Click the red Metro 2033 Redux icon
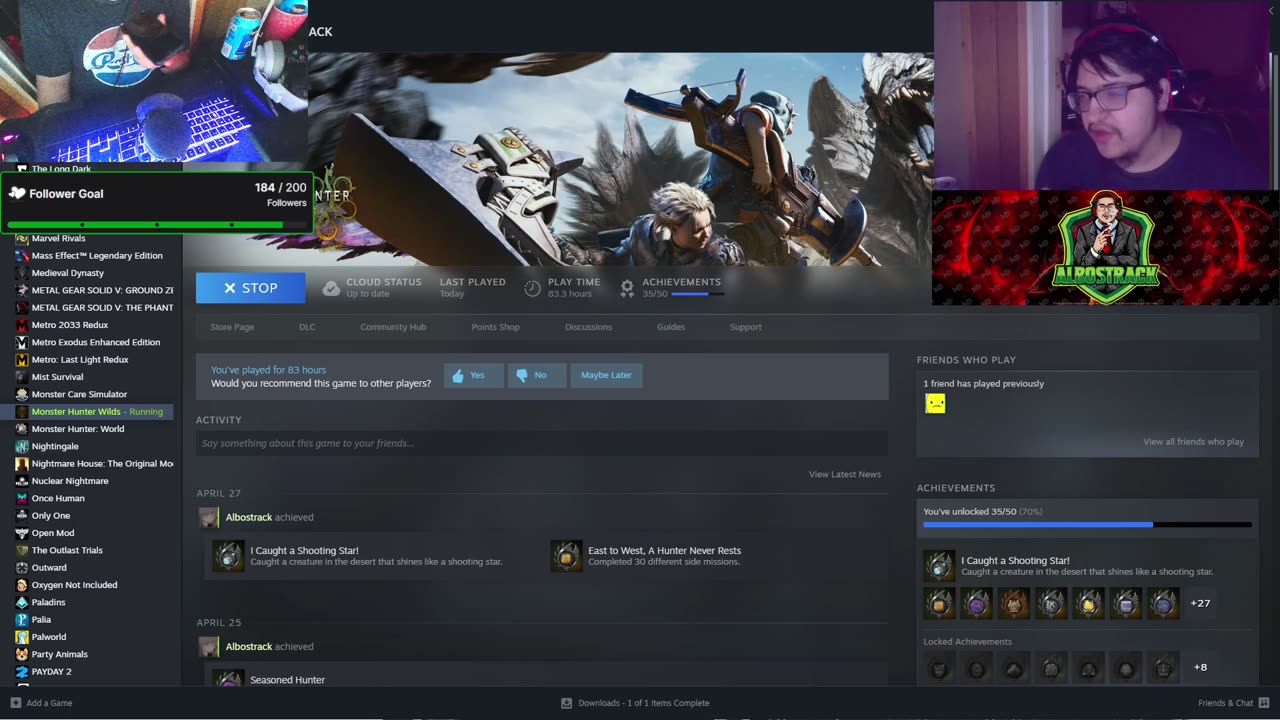Screen dimensions: 1280x720 [22, 325]
